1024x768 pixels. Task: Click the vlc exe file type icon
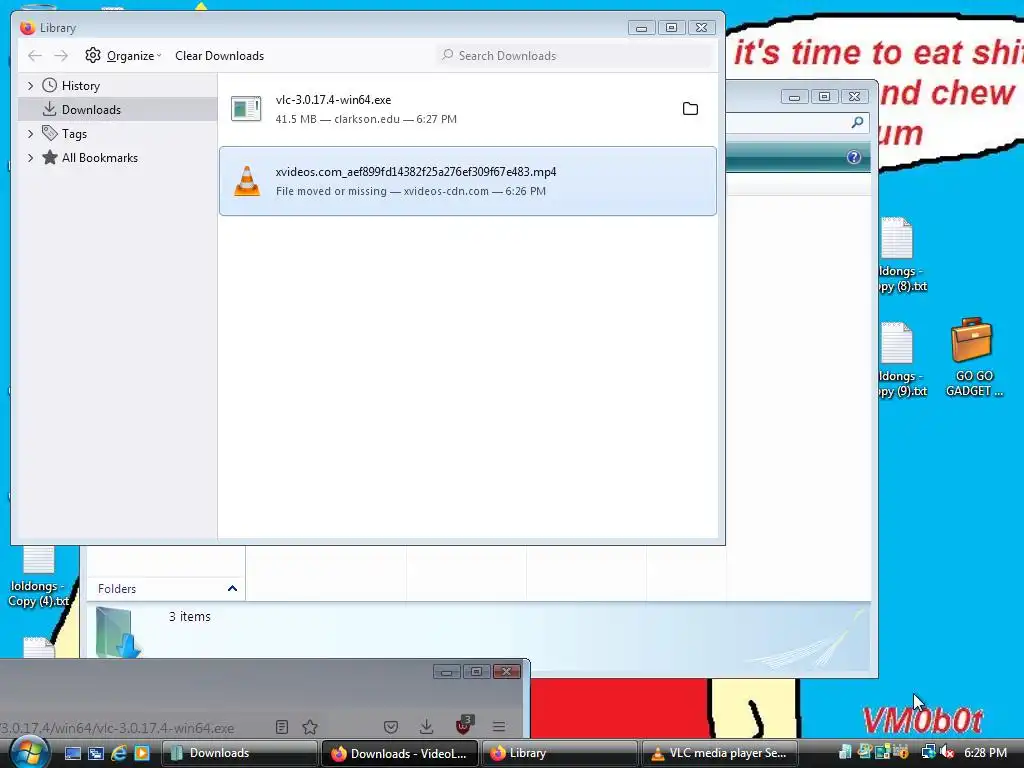[246, 109]
